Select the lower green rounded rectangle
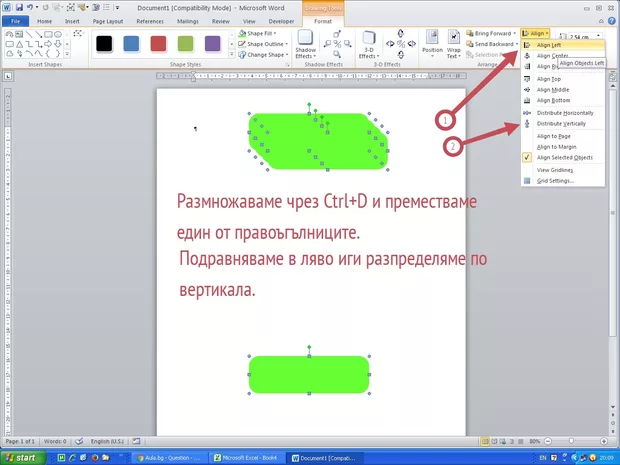Viewport: 620px width, 465px height. pos(309,374)
